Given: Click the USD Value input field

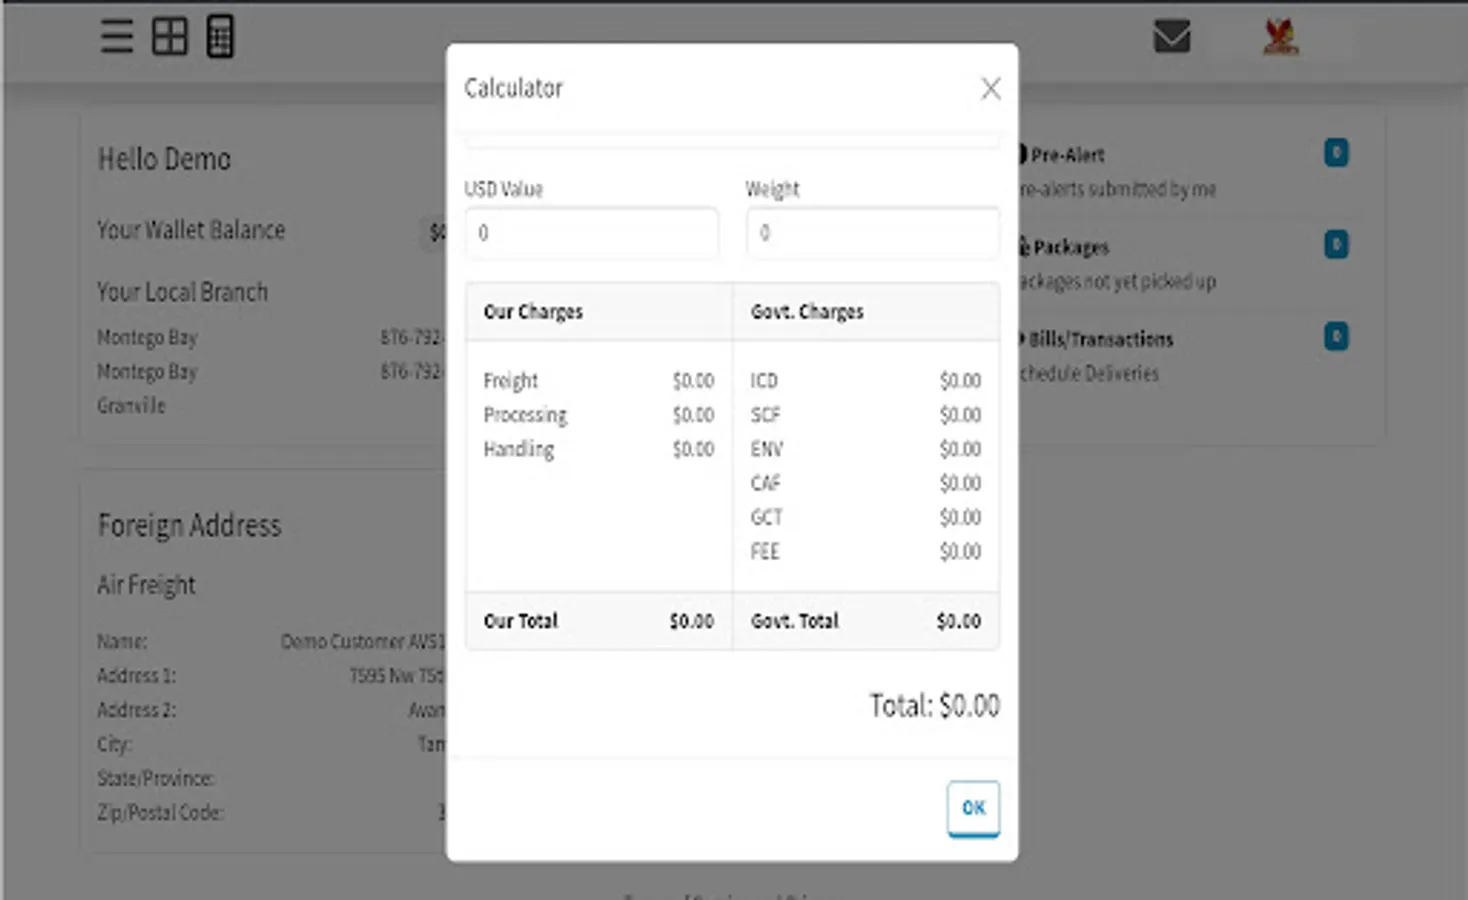Looking at the screenshot, I should (592, 233).
